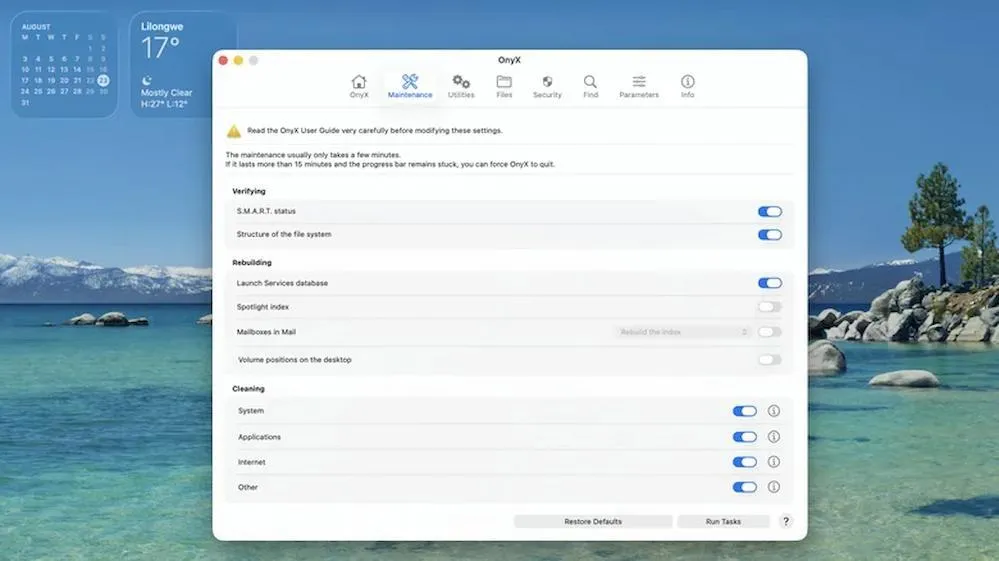Image resolution: width=999 pixels, height=561 pixels.
Task: Close the OnyX window with red button
Action: [x=223, y=60]
